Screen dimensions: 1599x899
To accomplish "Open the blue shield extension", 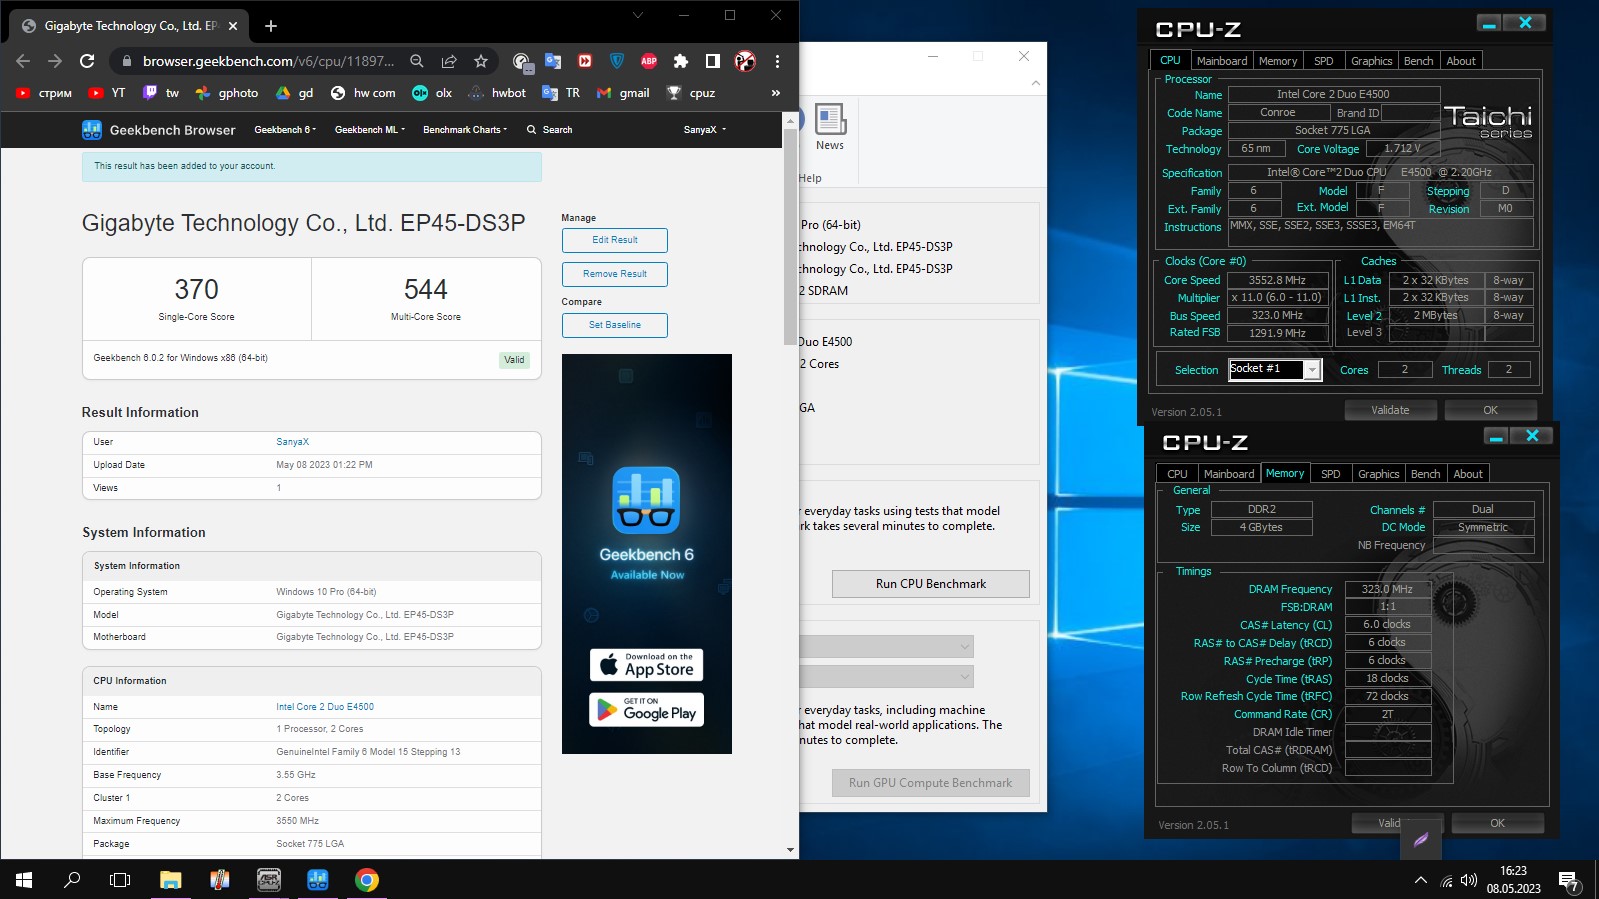I will coord(617,61).
